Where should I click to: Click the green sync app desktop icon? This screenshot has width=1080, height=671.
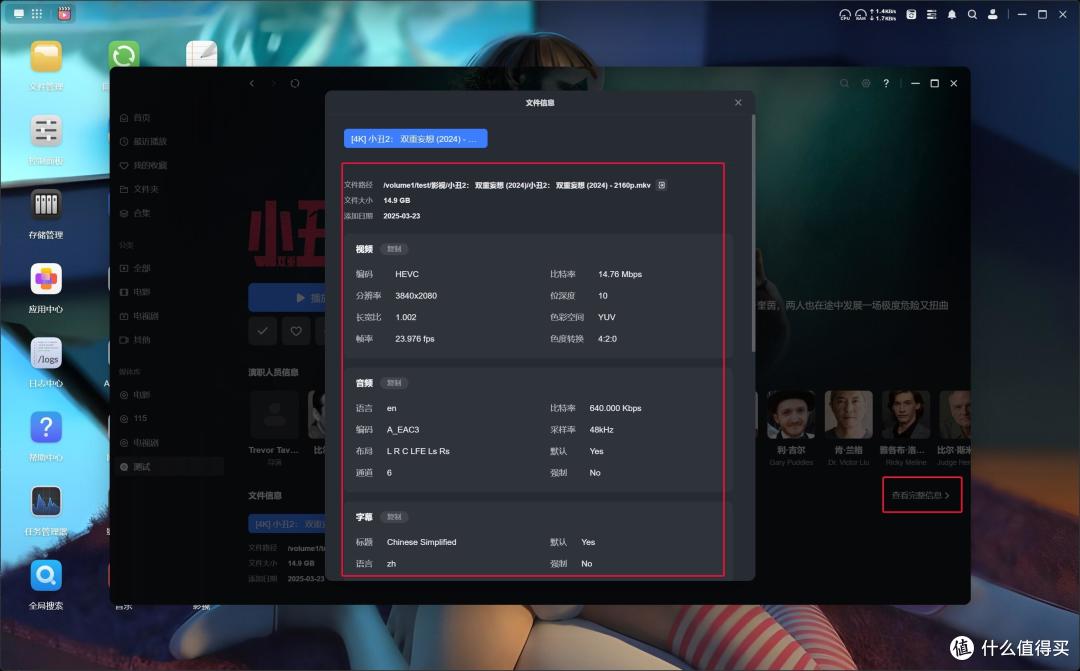click(x=124, y=54)
